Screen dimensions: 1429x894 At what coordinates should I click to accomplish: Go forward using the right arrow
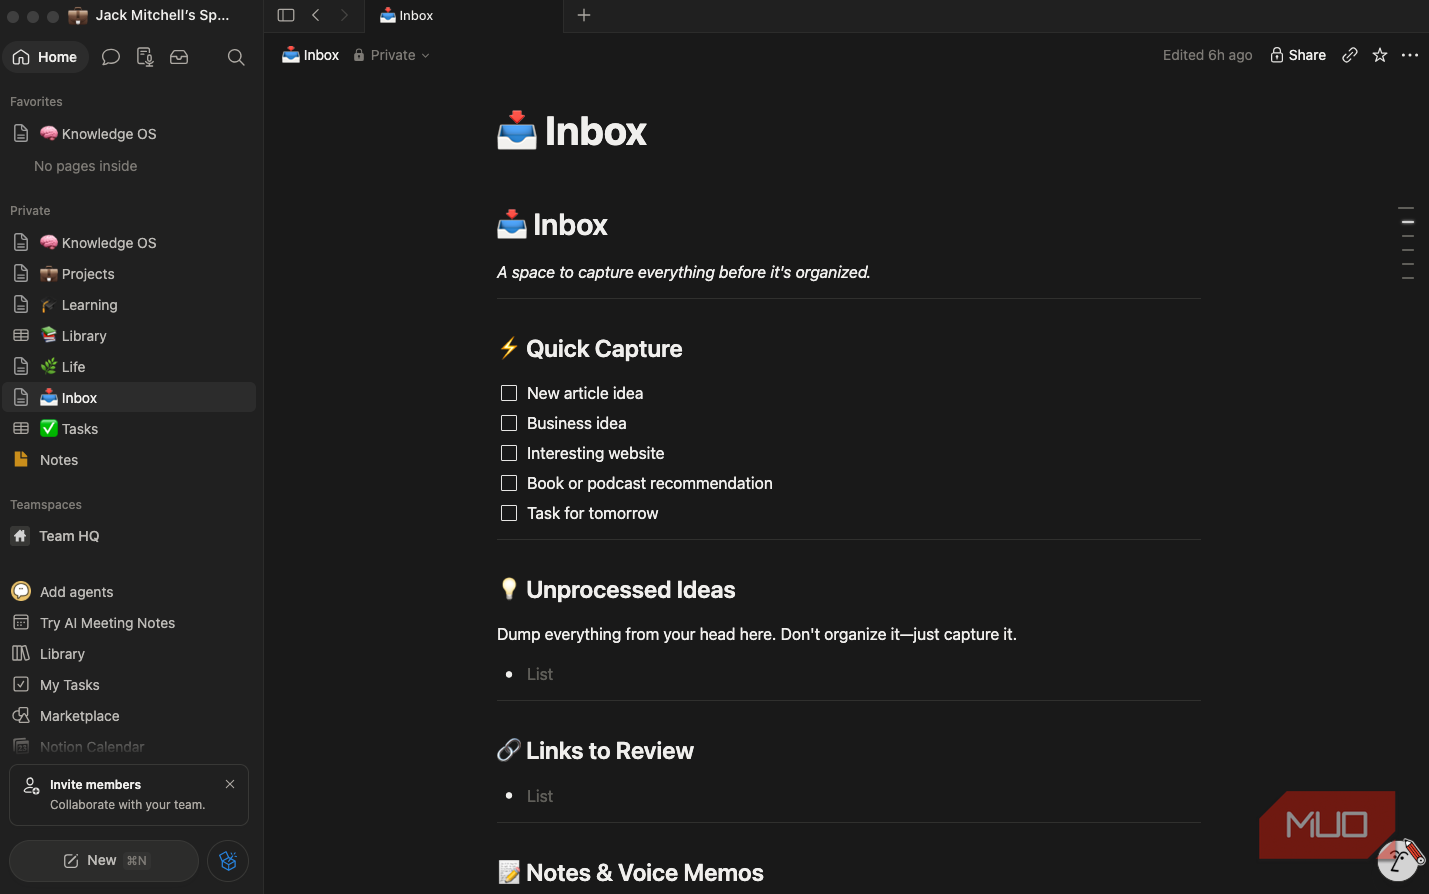[x=344, y=15]
